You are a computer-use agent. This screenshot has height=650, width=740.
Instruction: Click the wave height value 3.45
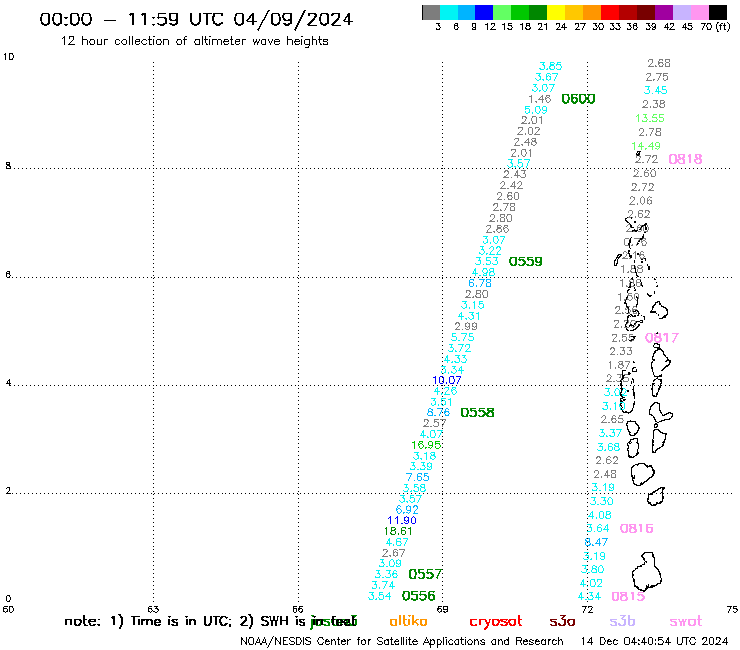tap(656, 90)
